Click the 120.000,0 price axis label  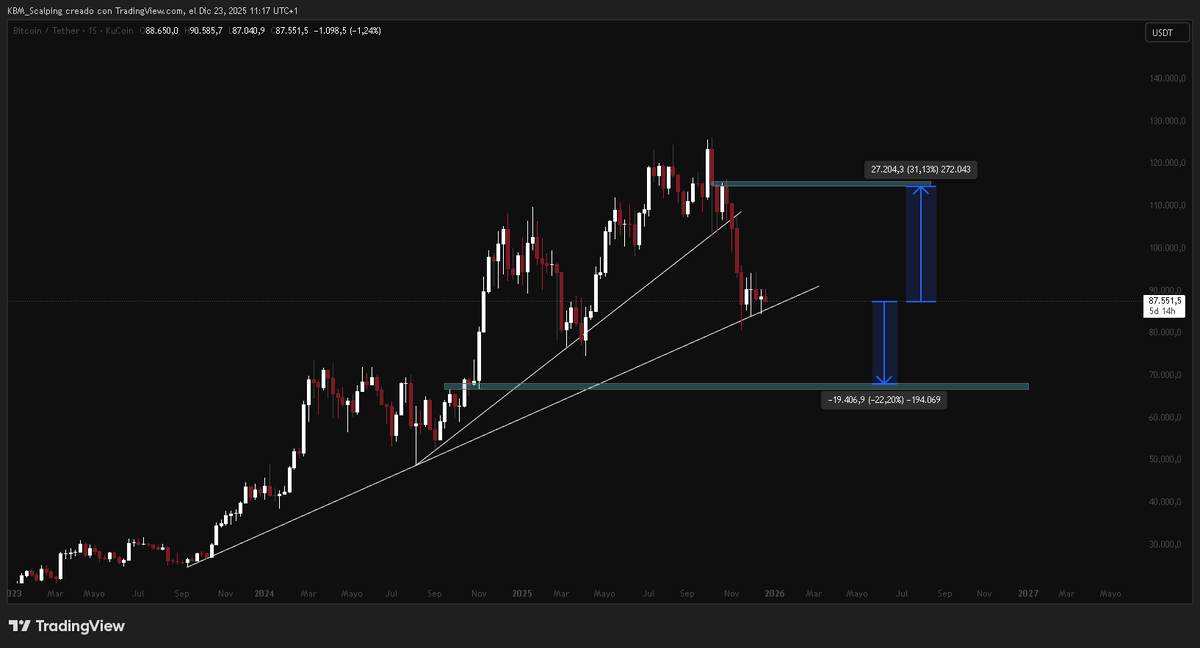click(1166, 163)
